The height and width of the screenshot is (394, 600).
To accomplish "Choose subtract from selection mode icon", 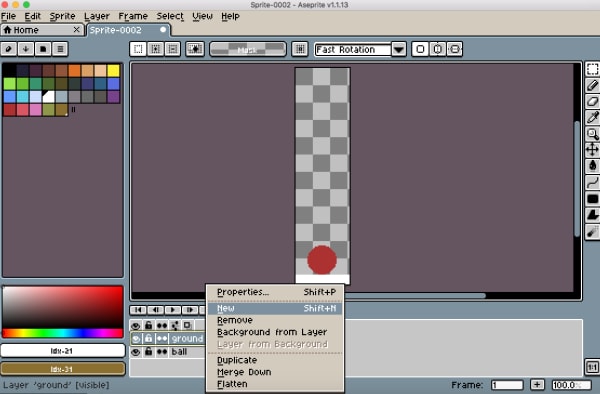I will (x=173, y=49).
